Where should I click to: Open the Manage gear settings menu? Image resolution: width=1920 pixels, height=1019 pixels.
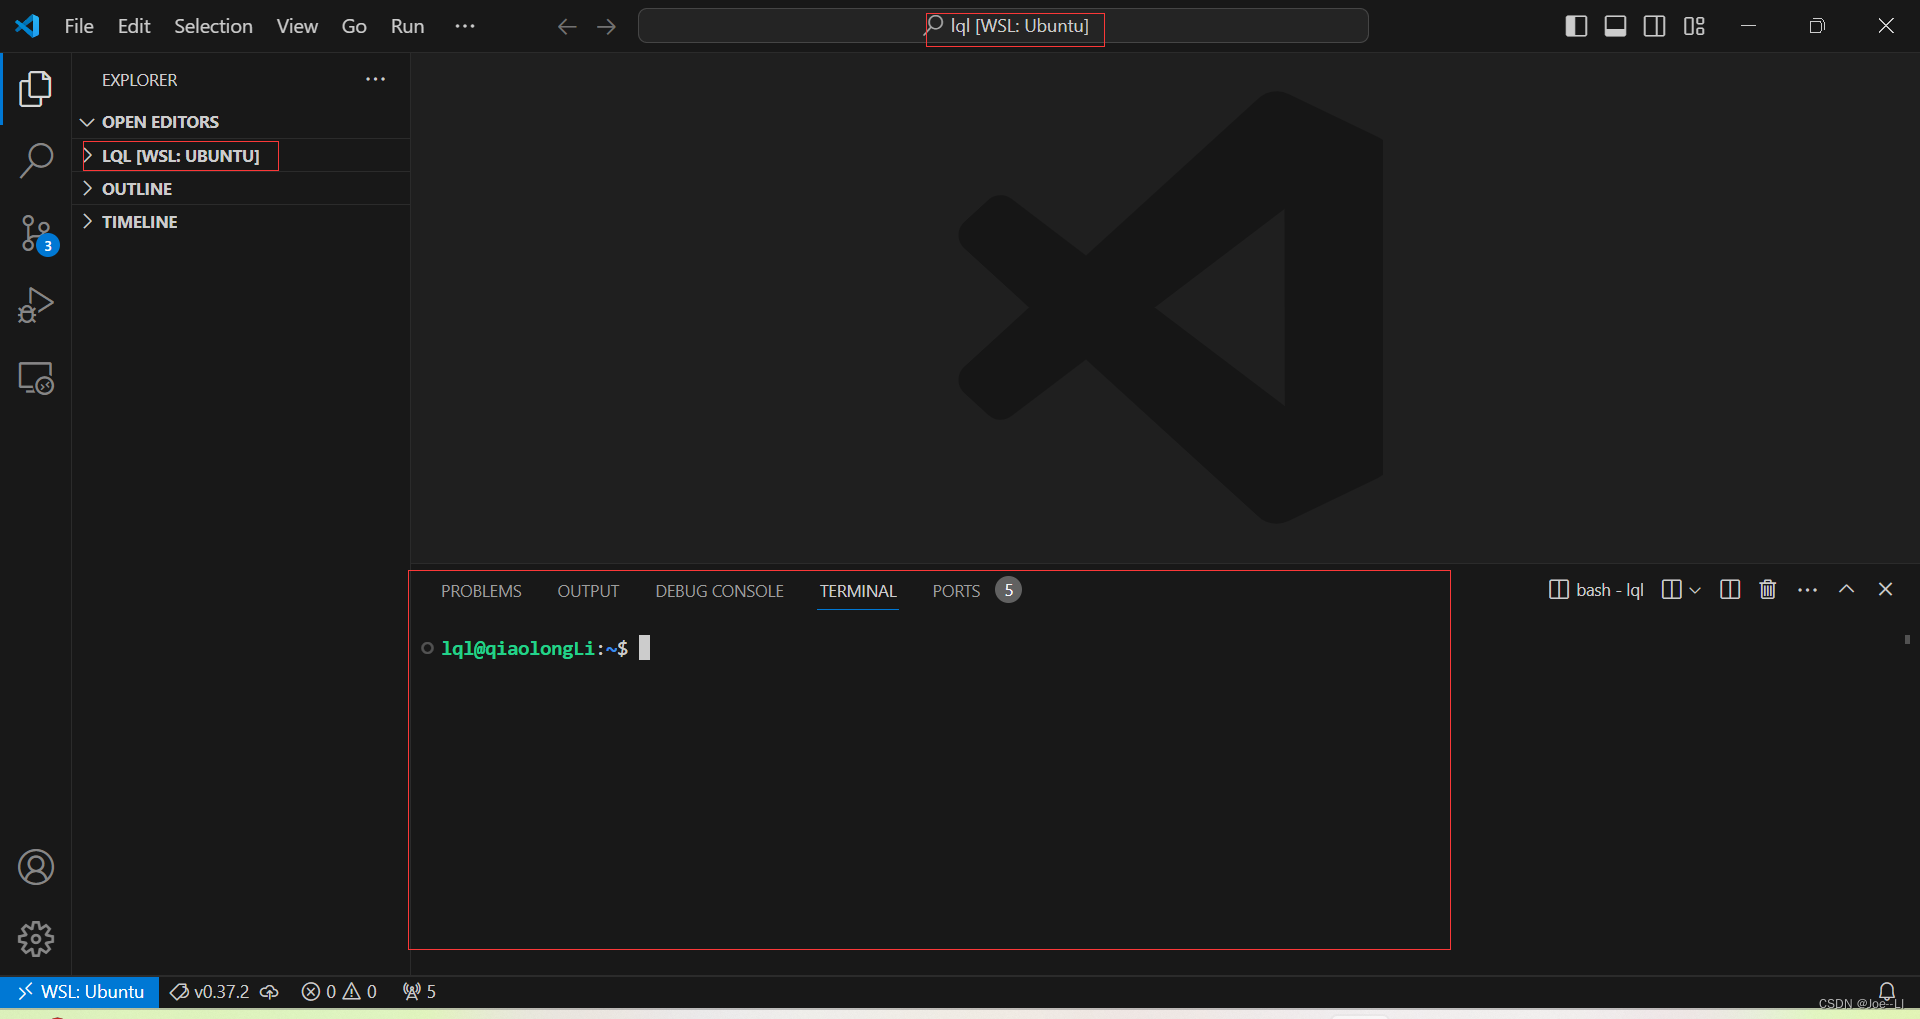[x=36, y=939]
